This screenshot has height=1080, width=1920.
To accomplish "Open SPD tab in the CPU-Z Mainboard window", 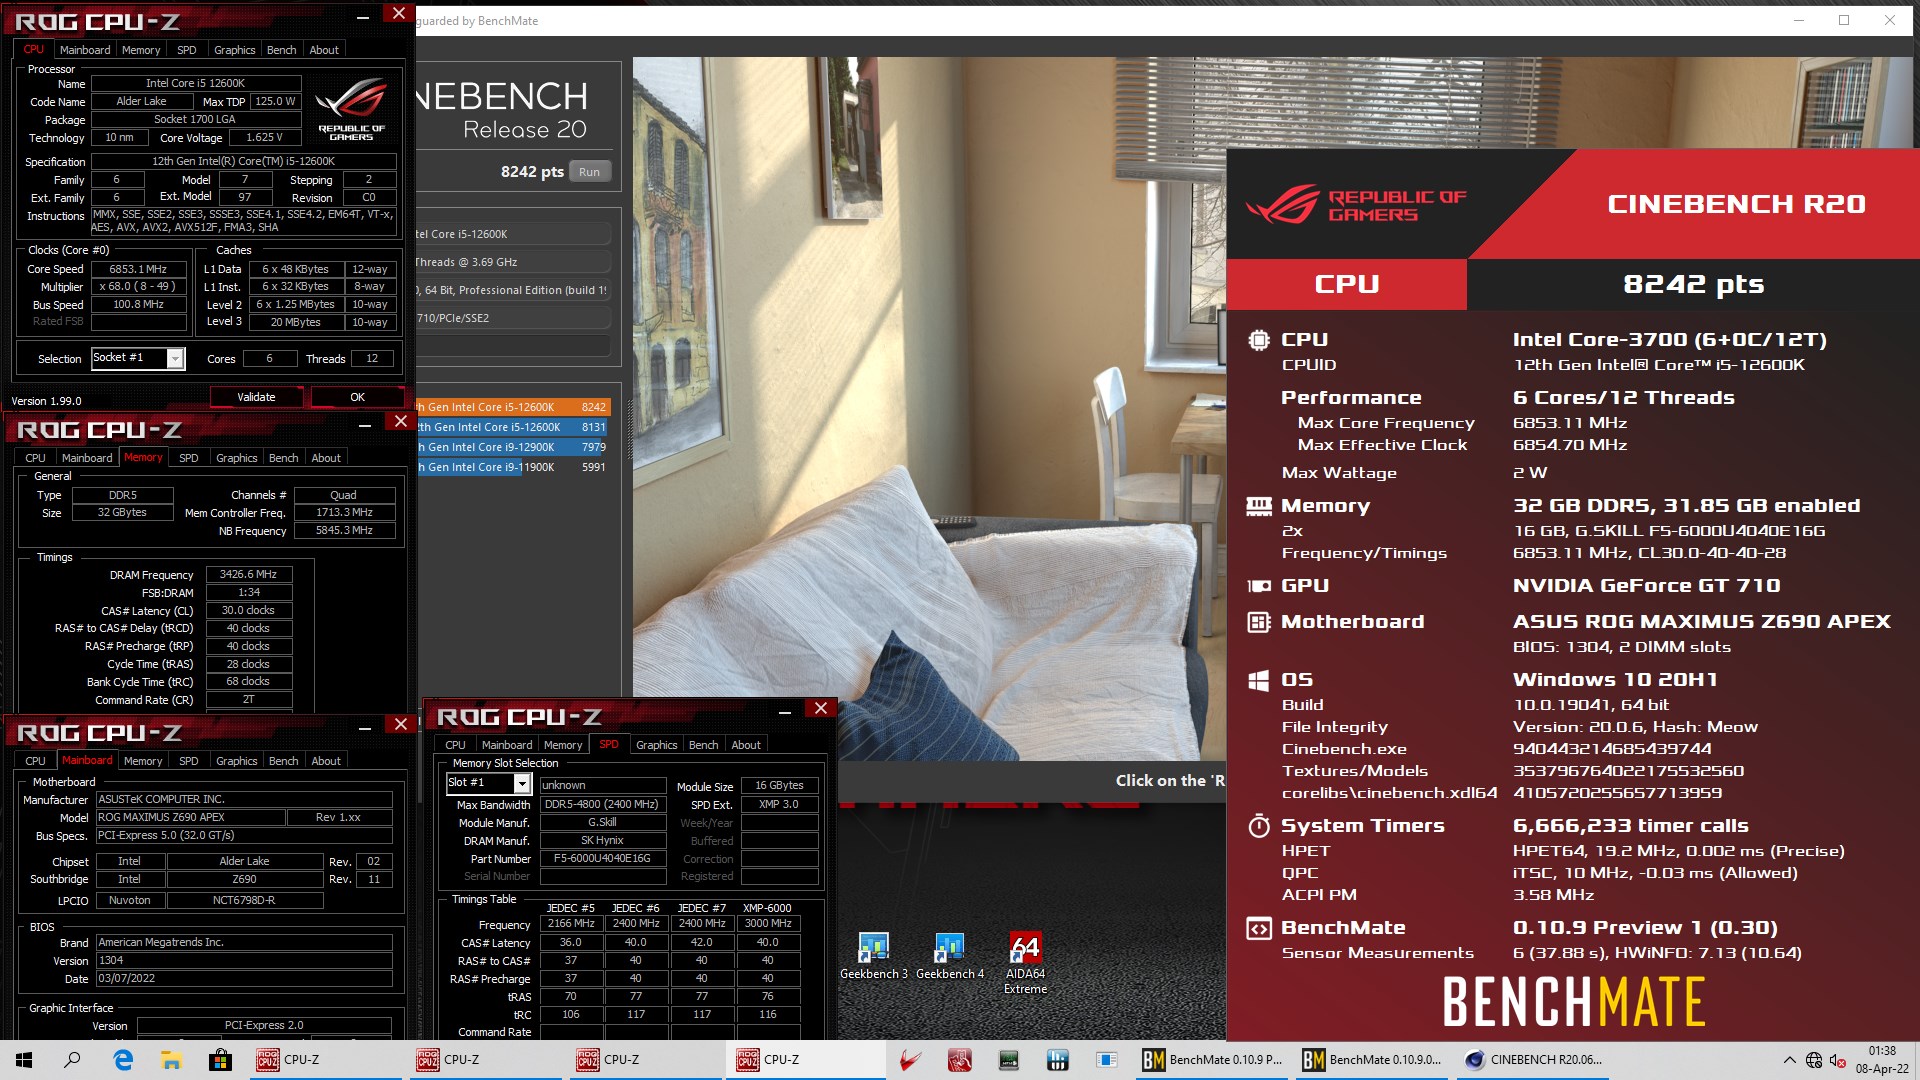I will pyautogui.click(x=189, y=761).
